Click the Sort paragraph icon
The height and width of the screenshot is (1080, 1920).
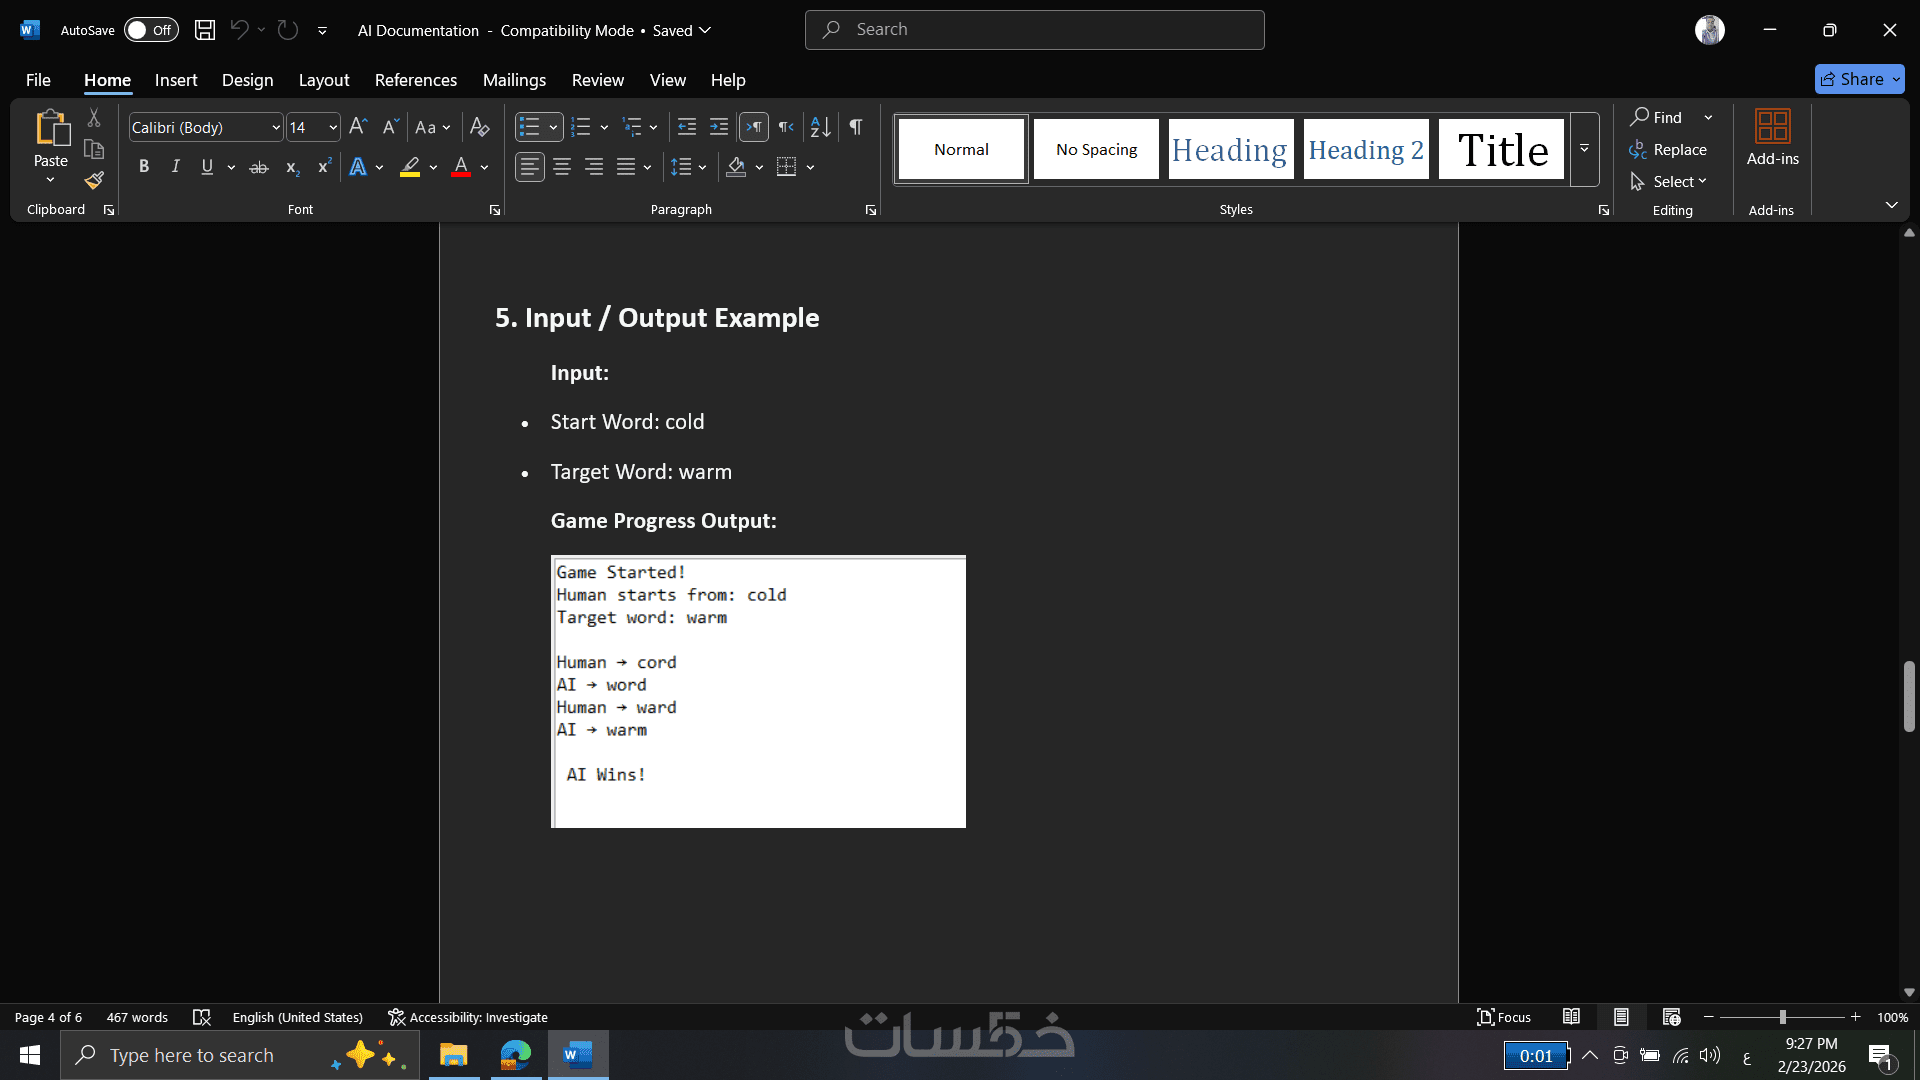(820, 127)
